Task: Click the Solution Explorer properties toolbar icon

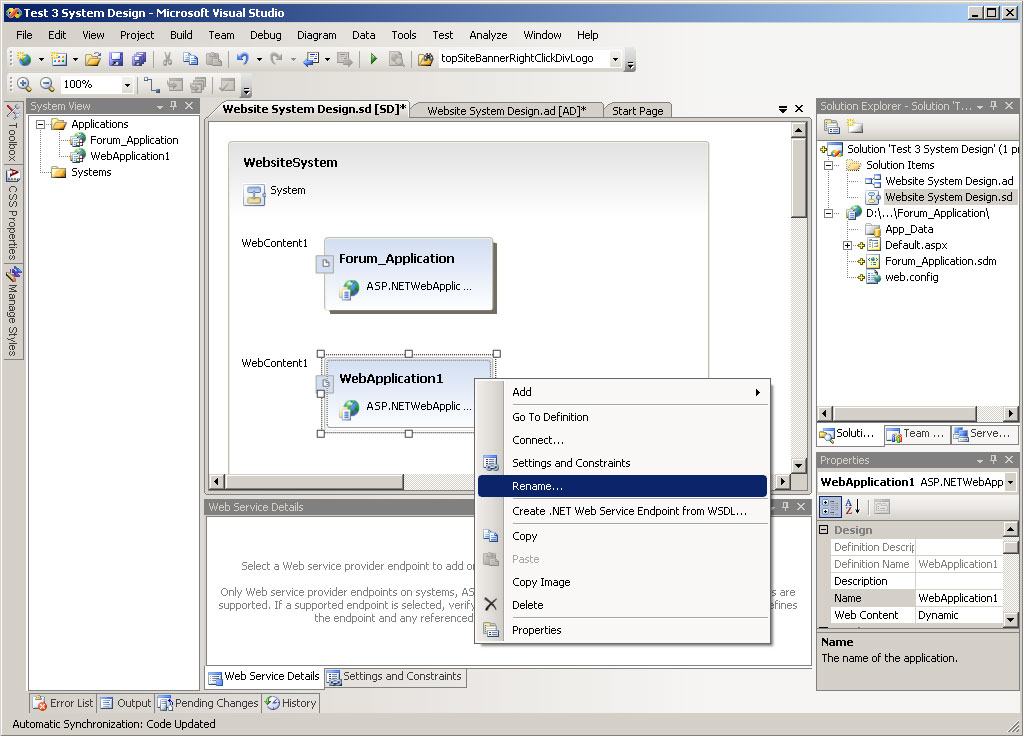Action: point(831,127)
